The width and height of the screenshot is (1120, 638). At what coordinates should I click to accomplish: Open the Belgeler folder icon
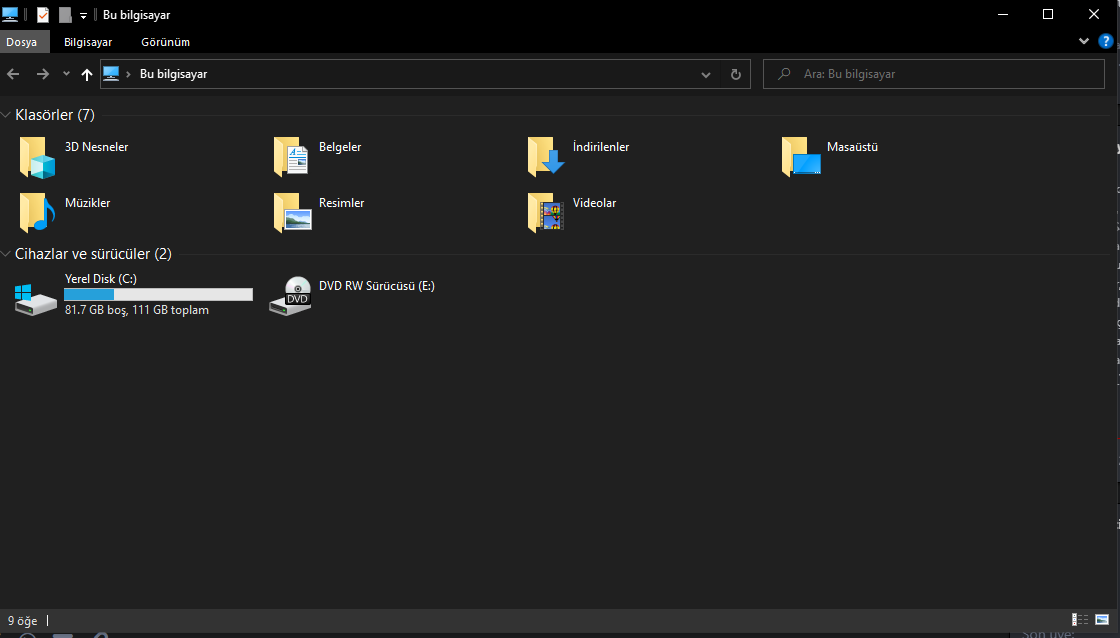tap(291, 157)
